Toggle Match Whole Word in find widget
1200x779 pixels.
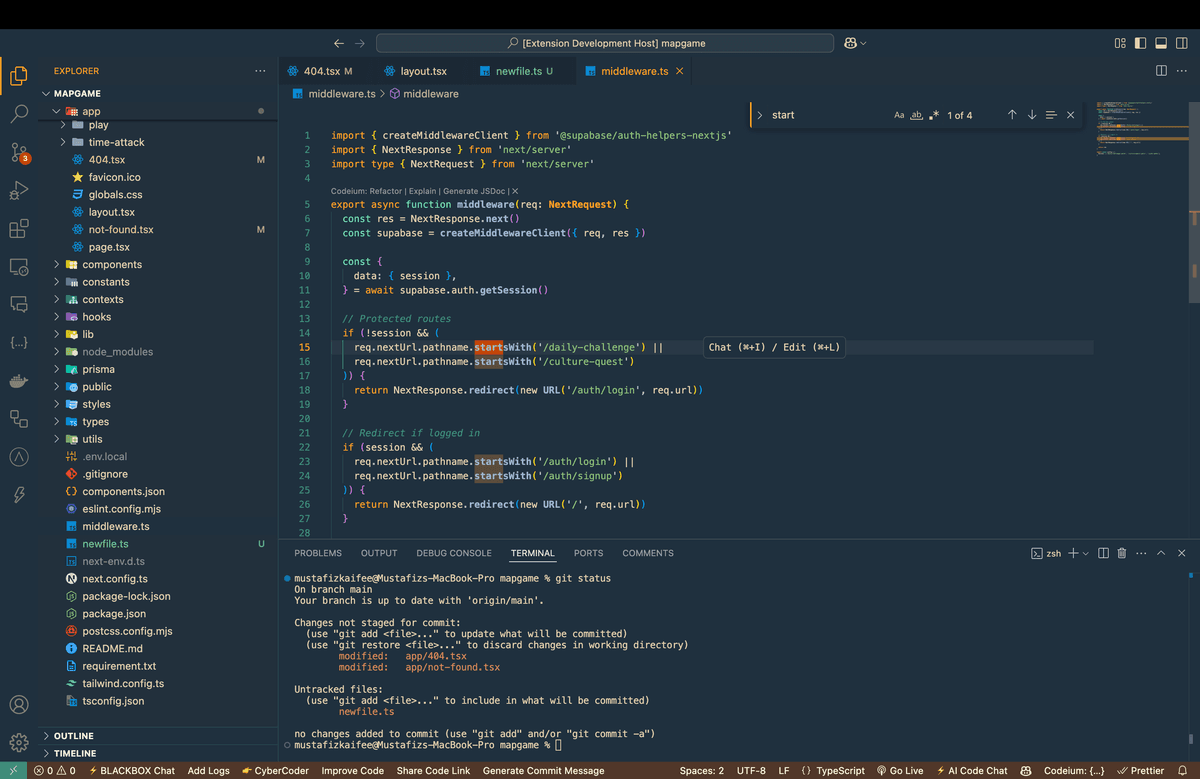pos(916,115)
